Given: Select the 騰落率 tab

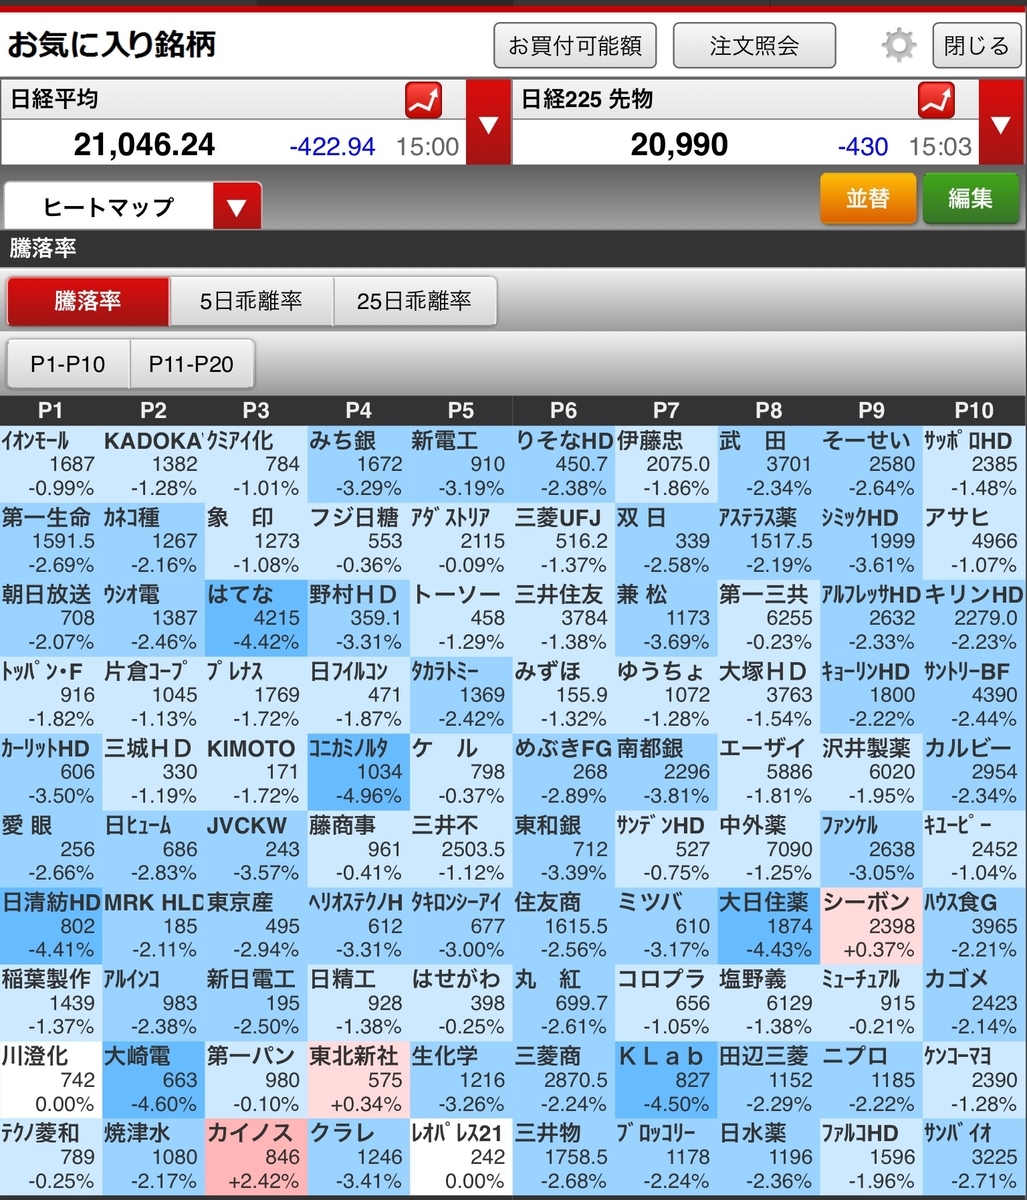Looking at the screenshot, I should pyautogui.click(x=88, y=301).
